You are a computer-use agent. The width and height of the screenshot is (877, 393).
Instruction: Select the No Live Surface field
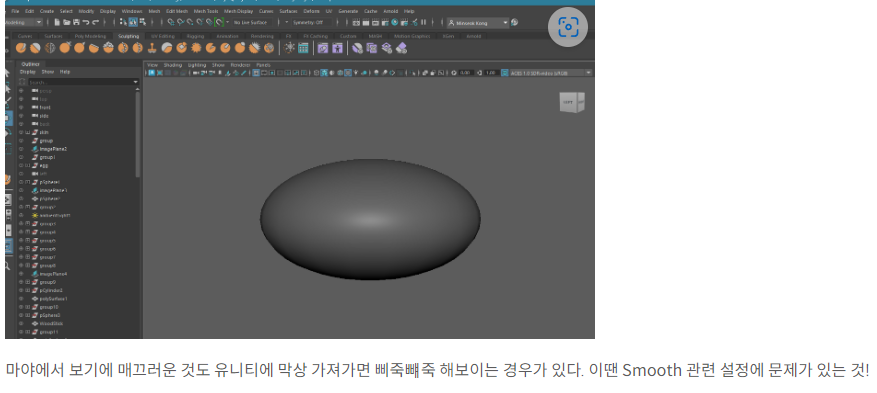pos(252,22)
